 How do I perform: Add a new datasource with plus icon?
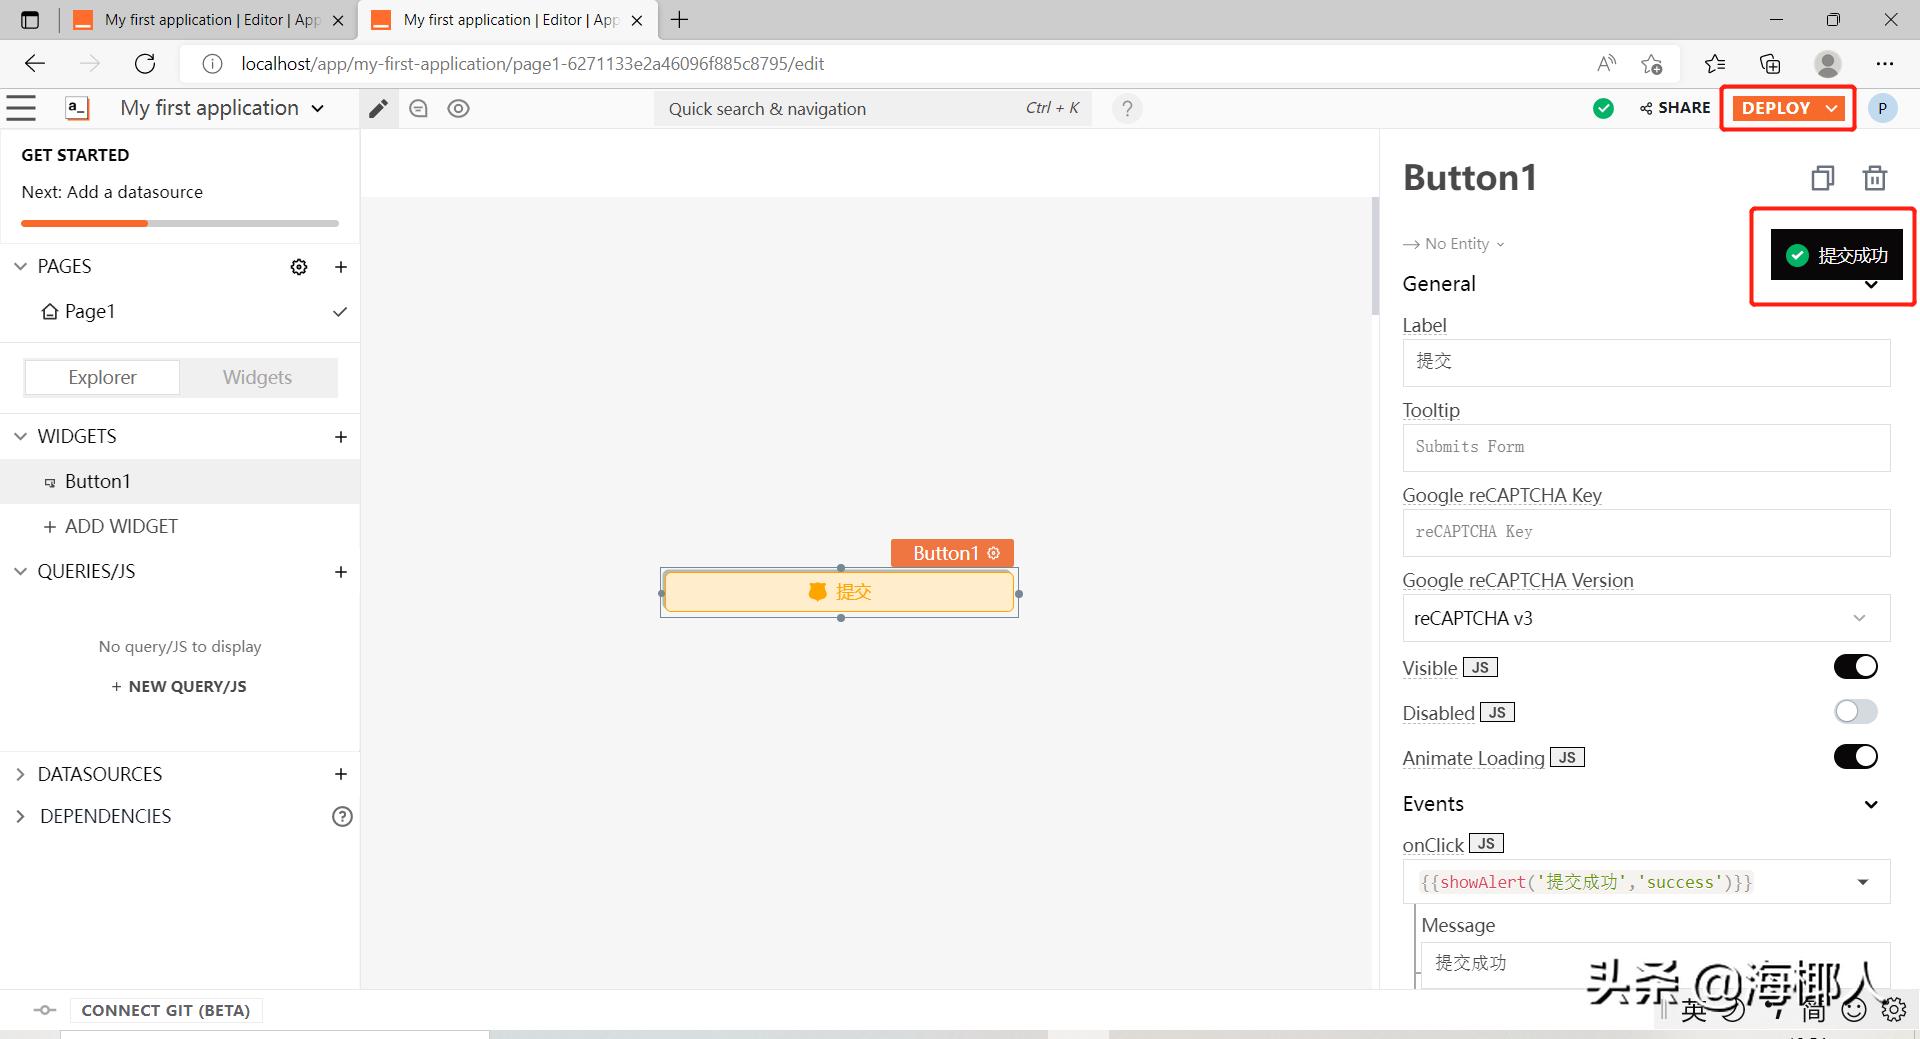(x=341, y=774)
